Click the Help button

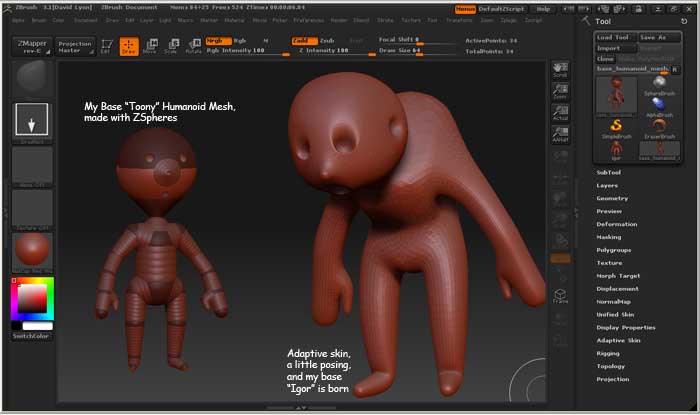[x=543, y=9]
